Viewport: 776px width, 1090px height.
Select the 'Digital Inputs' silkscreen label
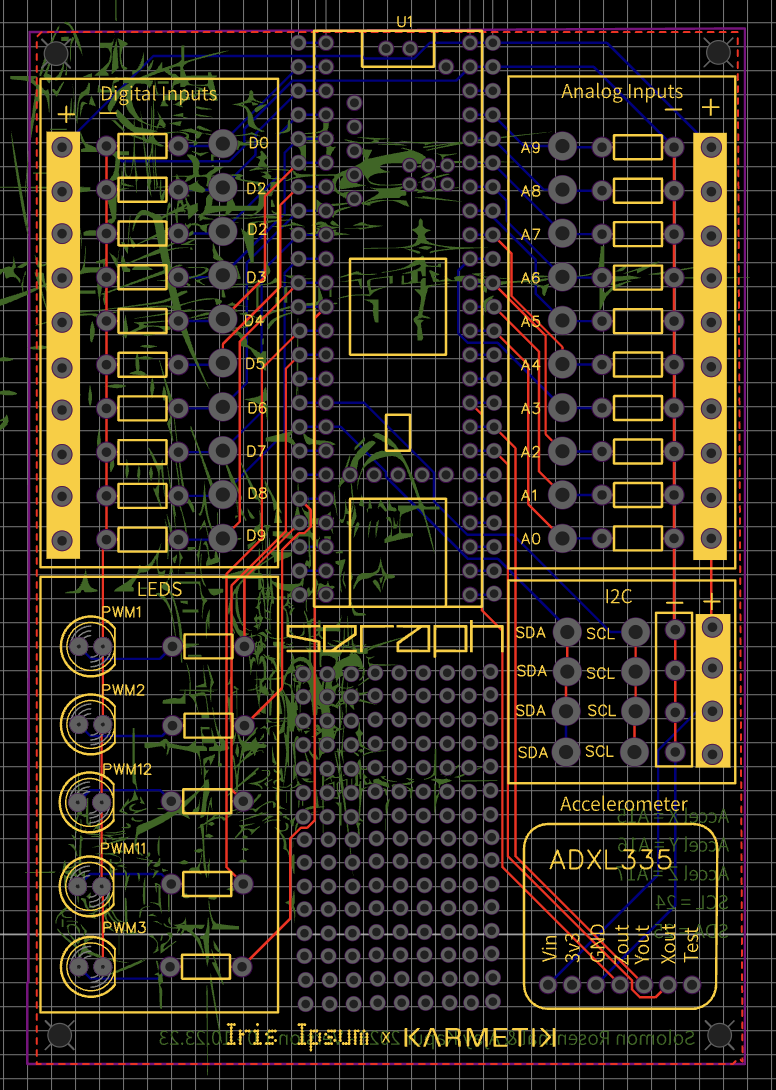point(159,94)
